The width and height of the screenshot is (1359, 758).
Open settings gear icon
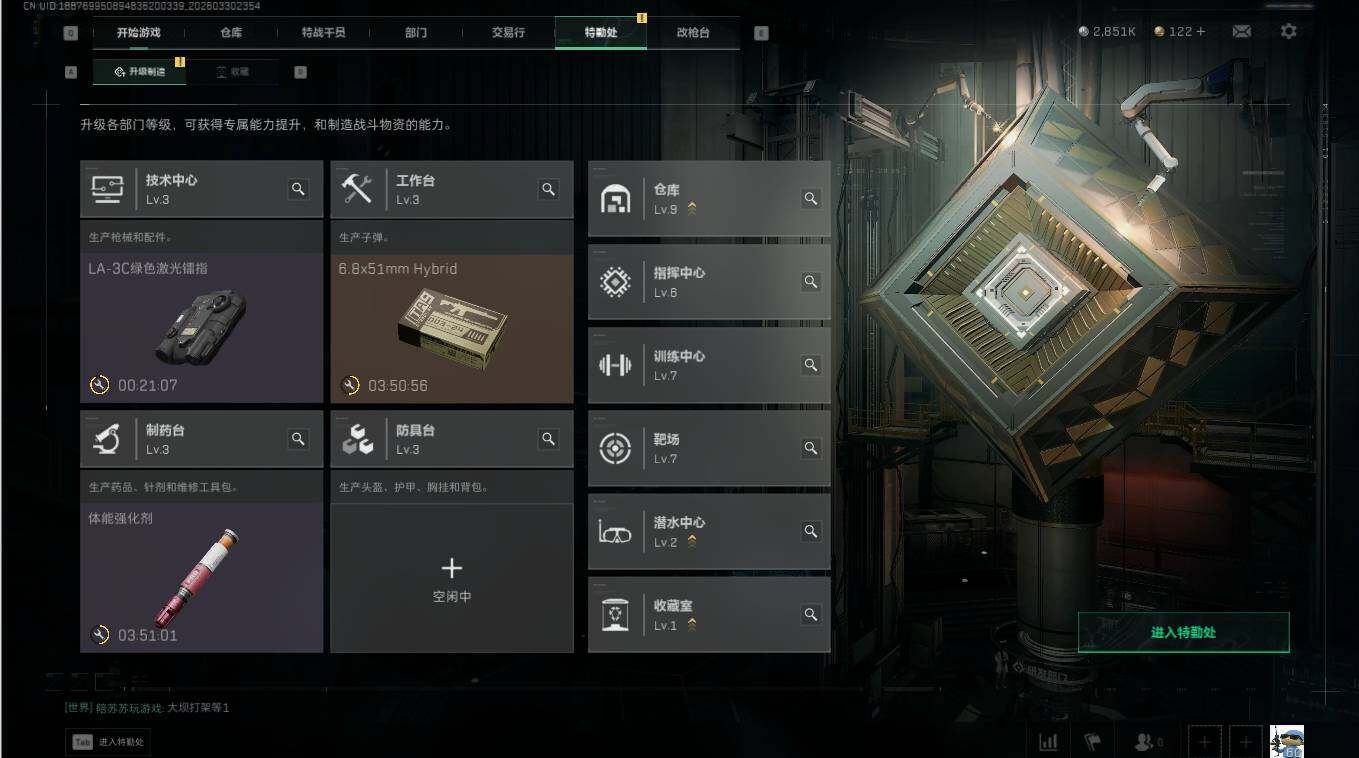1288,31
